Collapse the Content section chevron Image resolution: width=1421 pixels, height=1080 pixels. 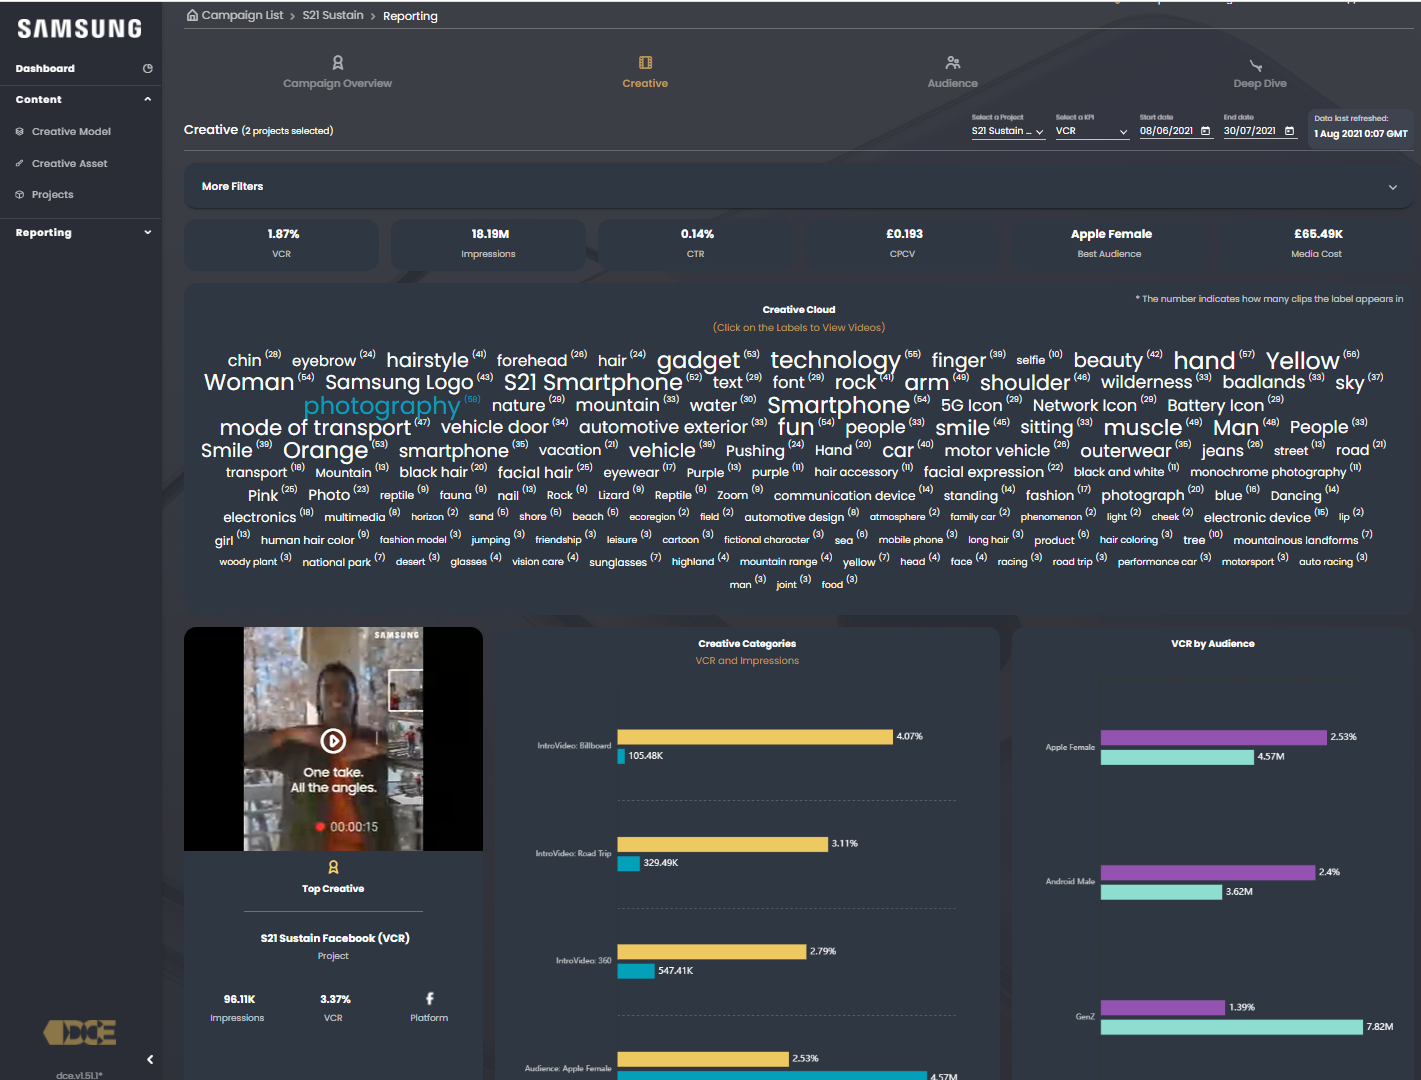pyautogui.click(x=148, y=99)
